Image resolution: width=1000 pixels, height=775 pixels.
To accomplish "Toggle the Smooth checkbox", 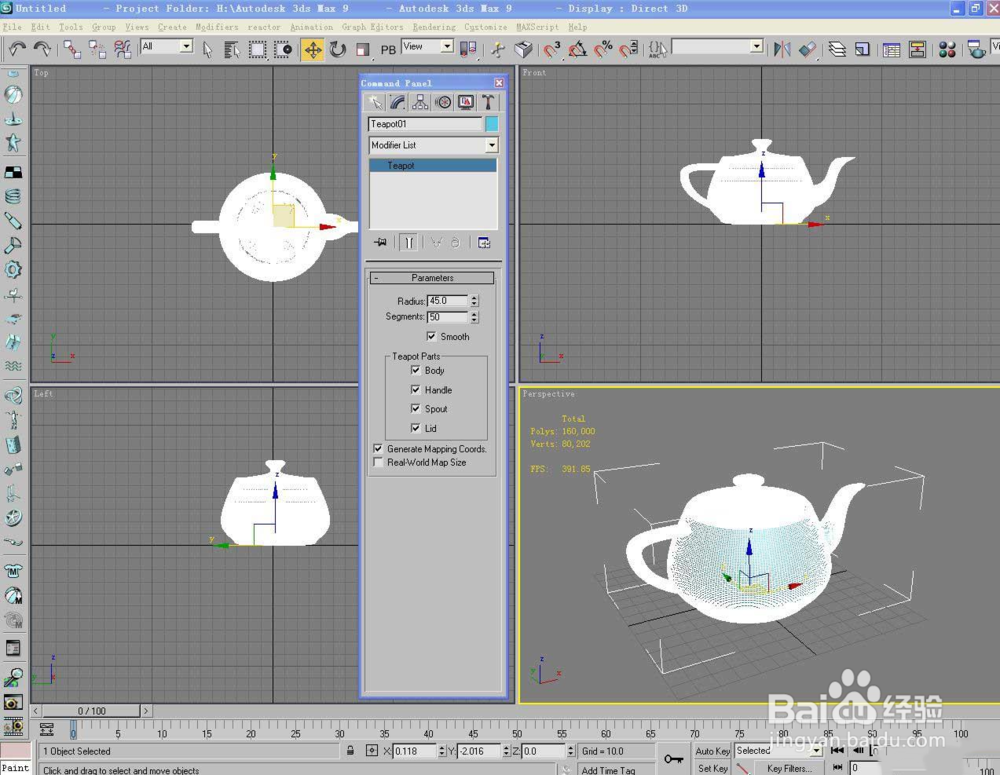I will [x=431, y=336].
